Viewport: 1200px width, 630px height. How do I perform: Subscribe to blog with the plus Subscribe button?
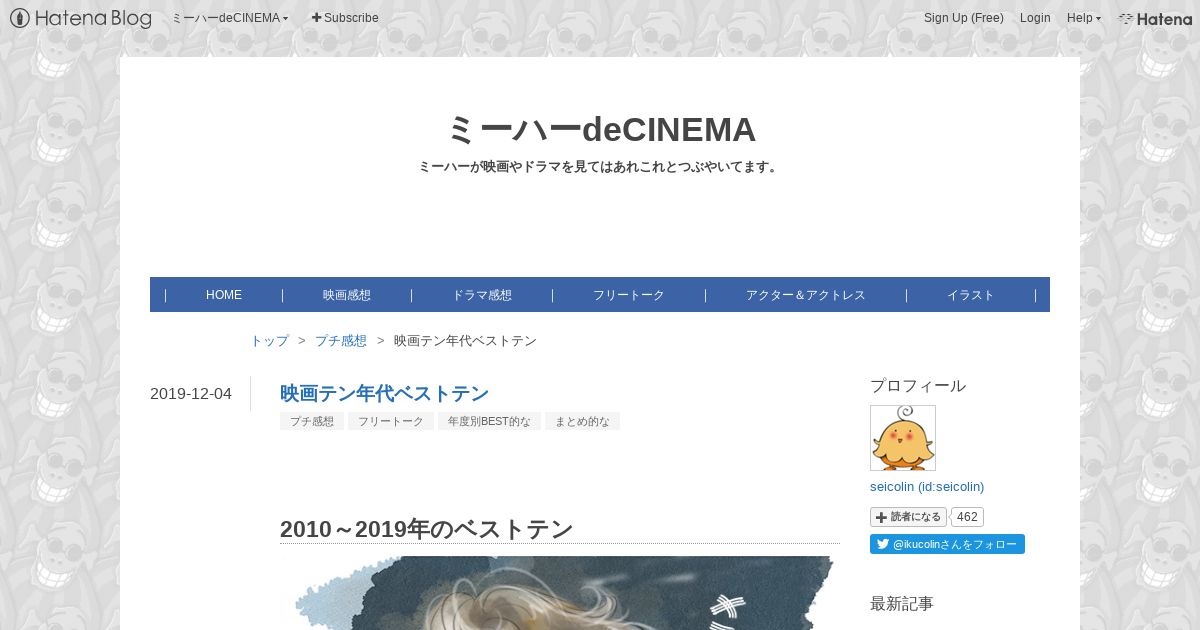pyautogui.click(x=345, y=18)
